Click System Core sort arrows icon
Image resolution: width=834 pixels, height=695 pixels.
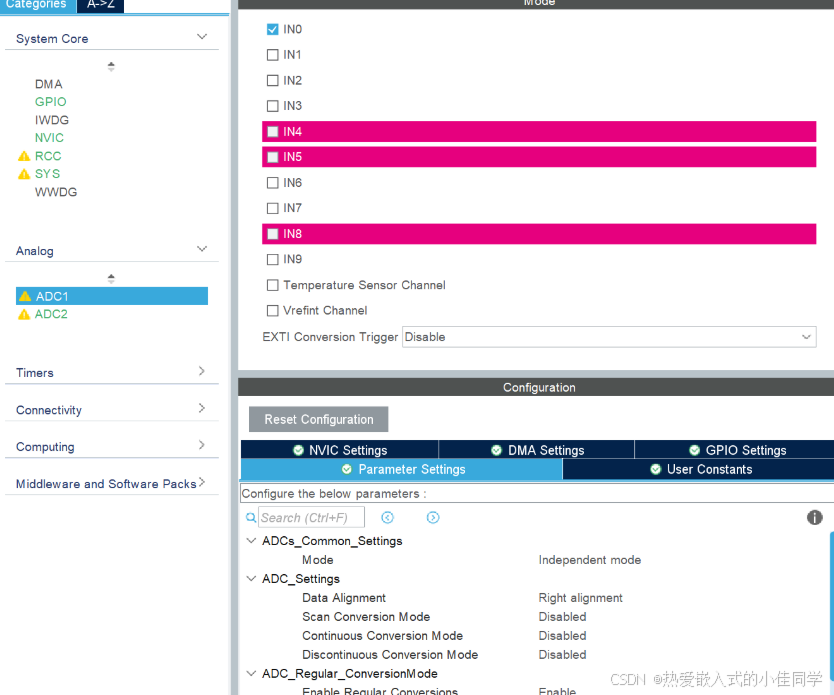click(111, 66)
